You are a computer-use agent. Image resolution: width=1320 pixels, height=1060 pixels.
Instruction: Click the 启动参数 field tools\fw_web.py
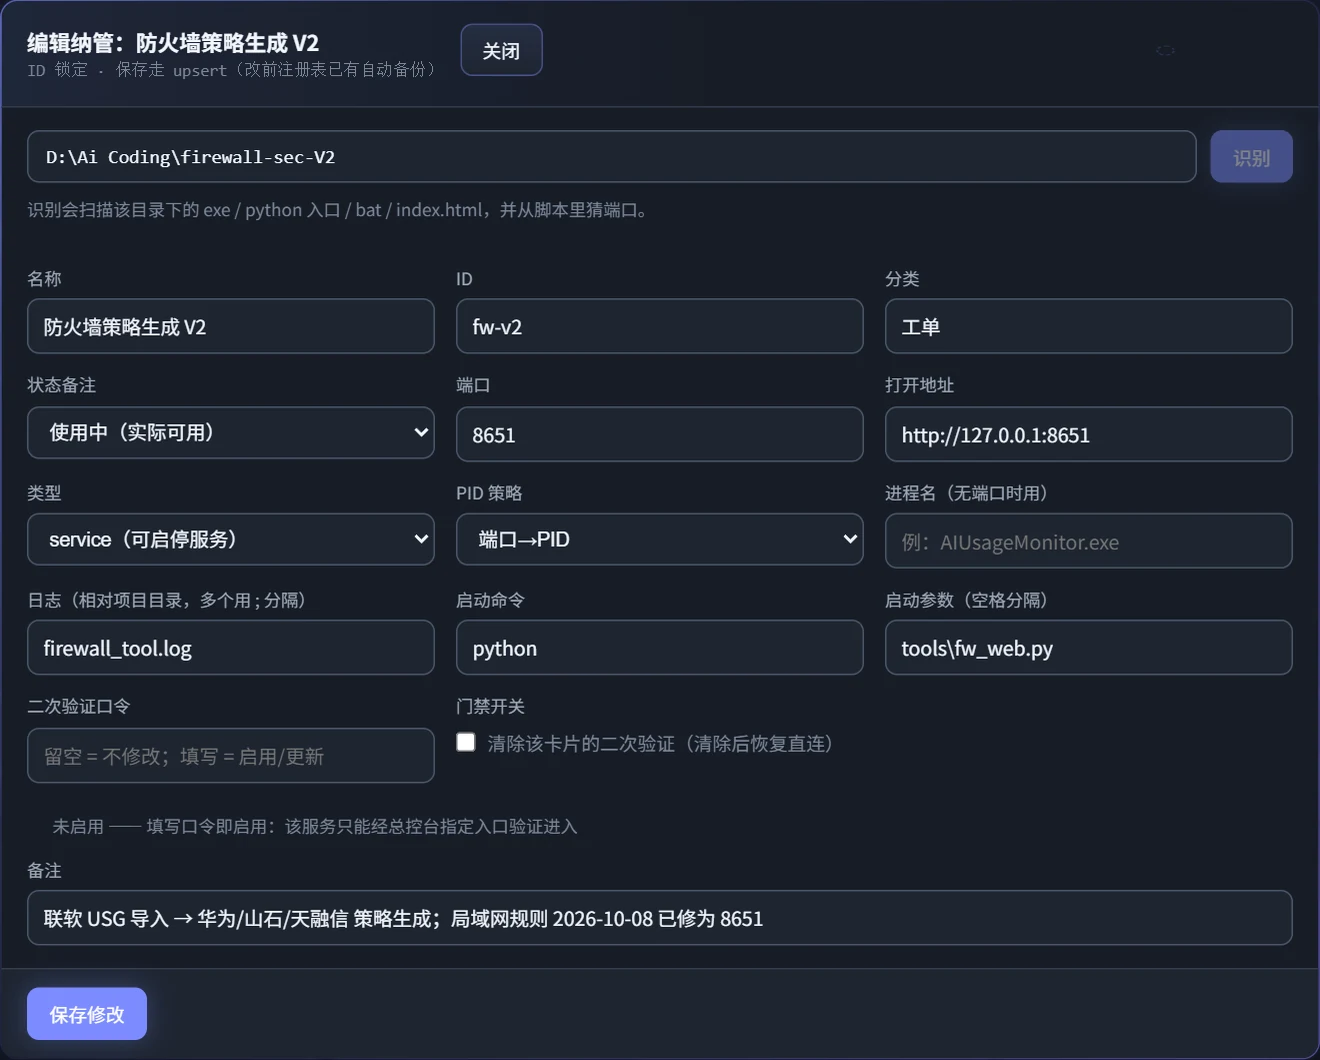[x=1088, y=647]
